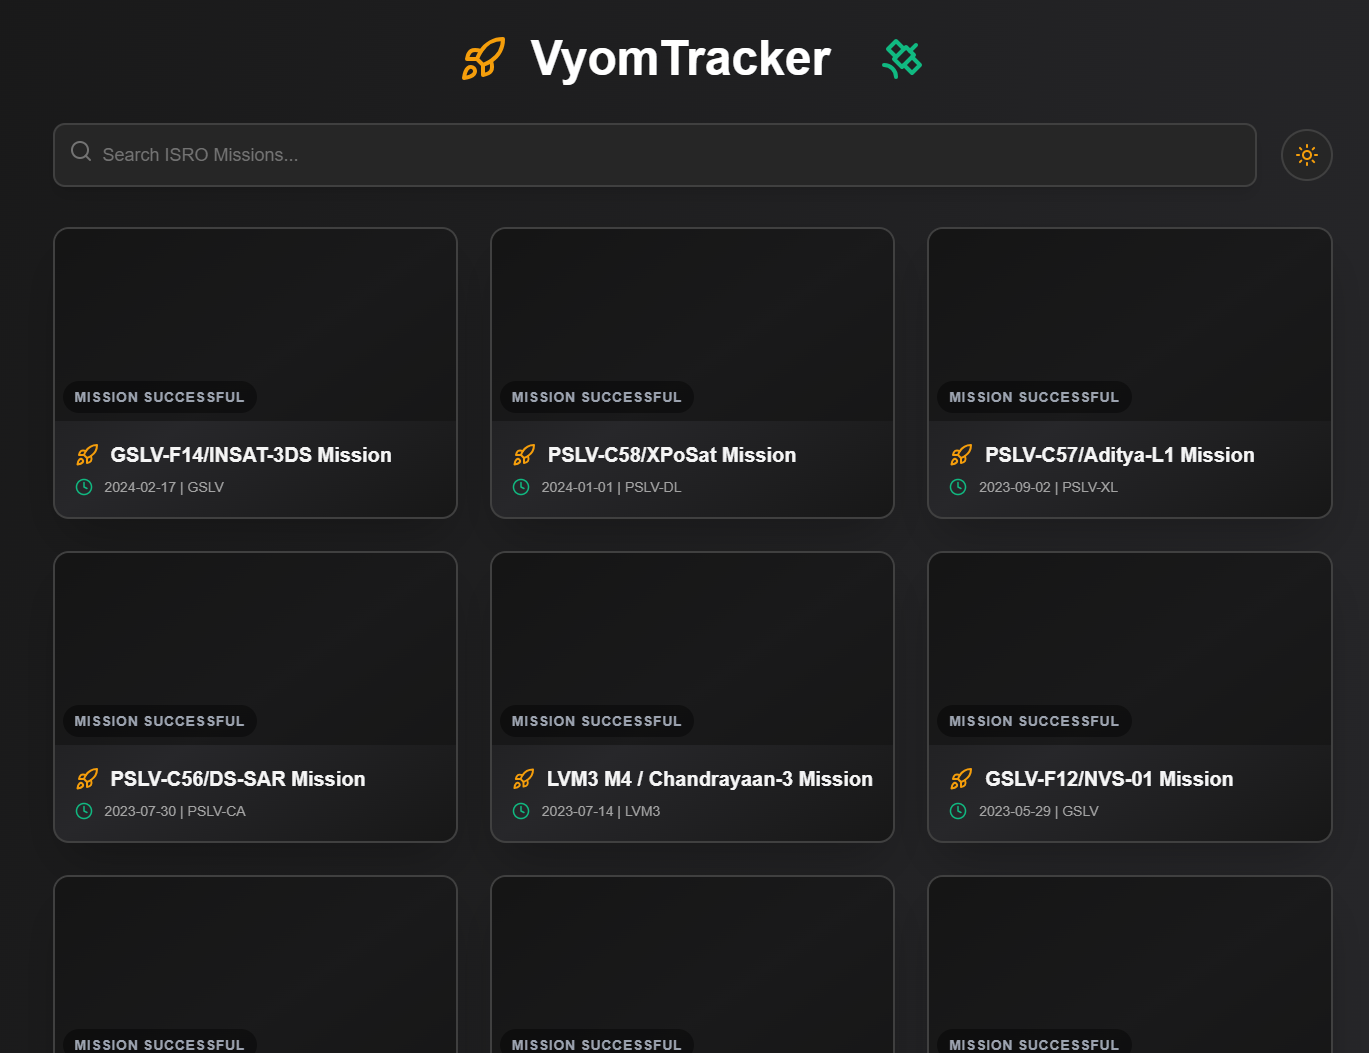
Task: Click the orange rocket logo beside VyomTracker
Action: (483, 58)
